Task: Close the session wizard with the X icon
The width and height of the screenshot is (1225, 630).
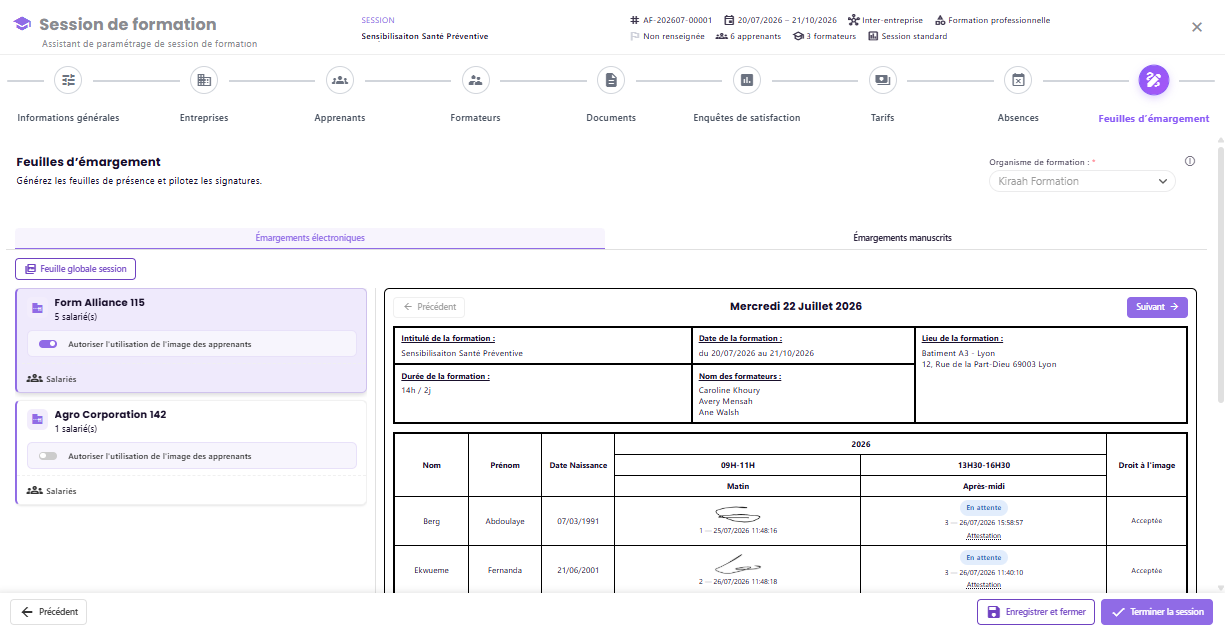Action: coord(1197,27)
